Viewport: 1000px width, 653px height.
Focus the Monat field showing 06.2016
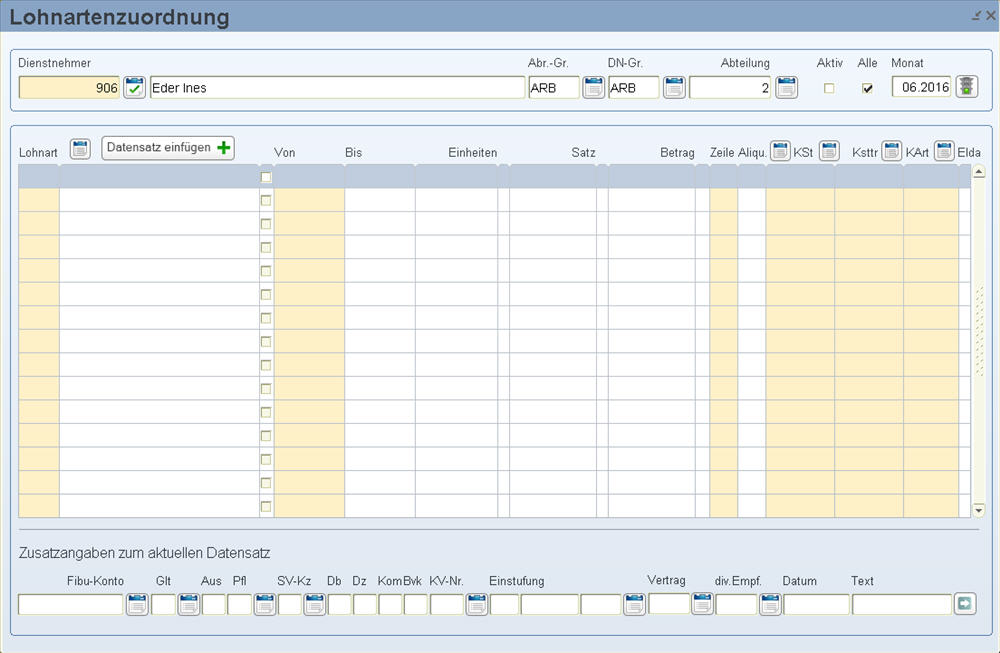[x=921, y=88]
